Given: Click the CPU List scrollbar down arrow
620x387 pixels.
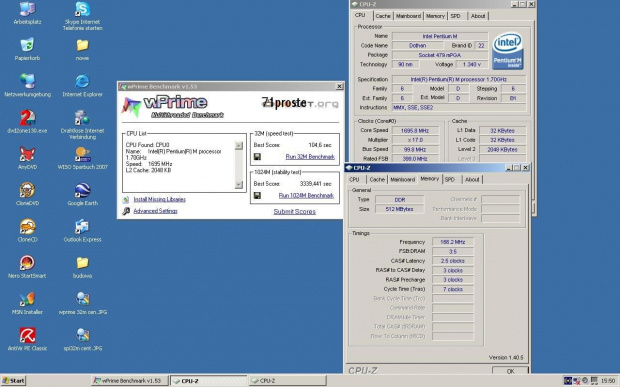Looking at the screenshot, I should click(x=238, y=185).
